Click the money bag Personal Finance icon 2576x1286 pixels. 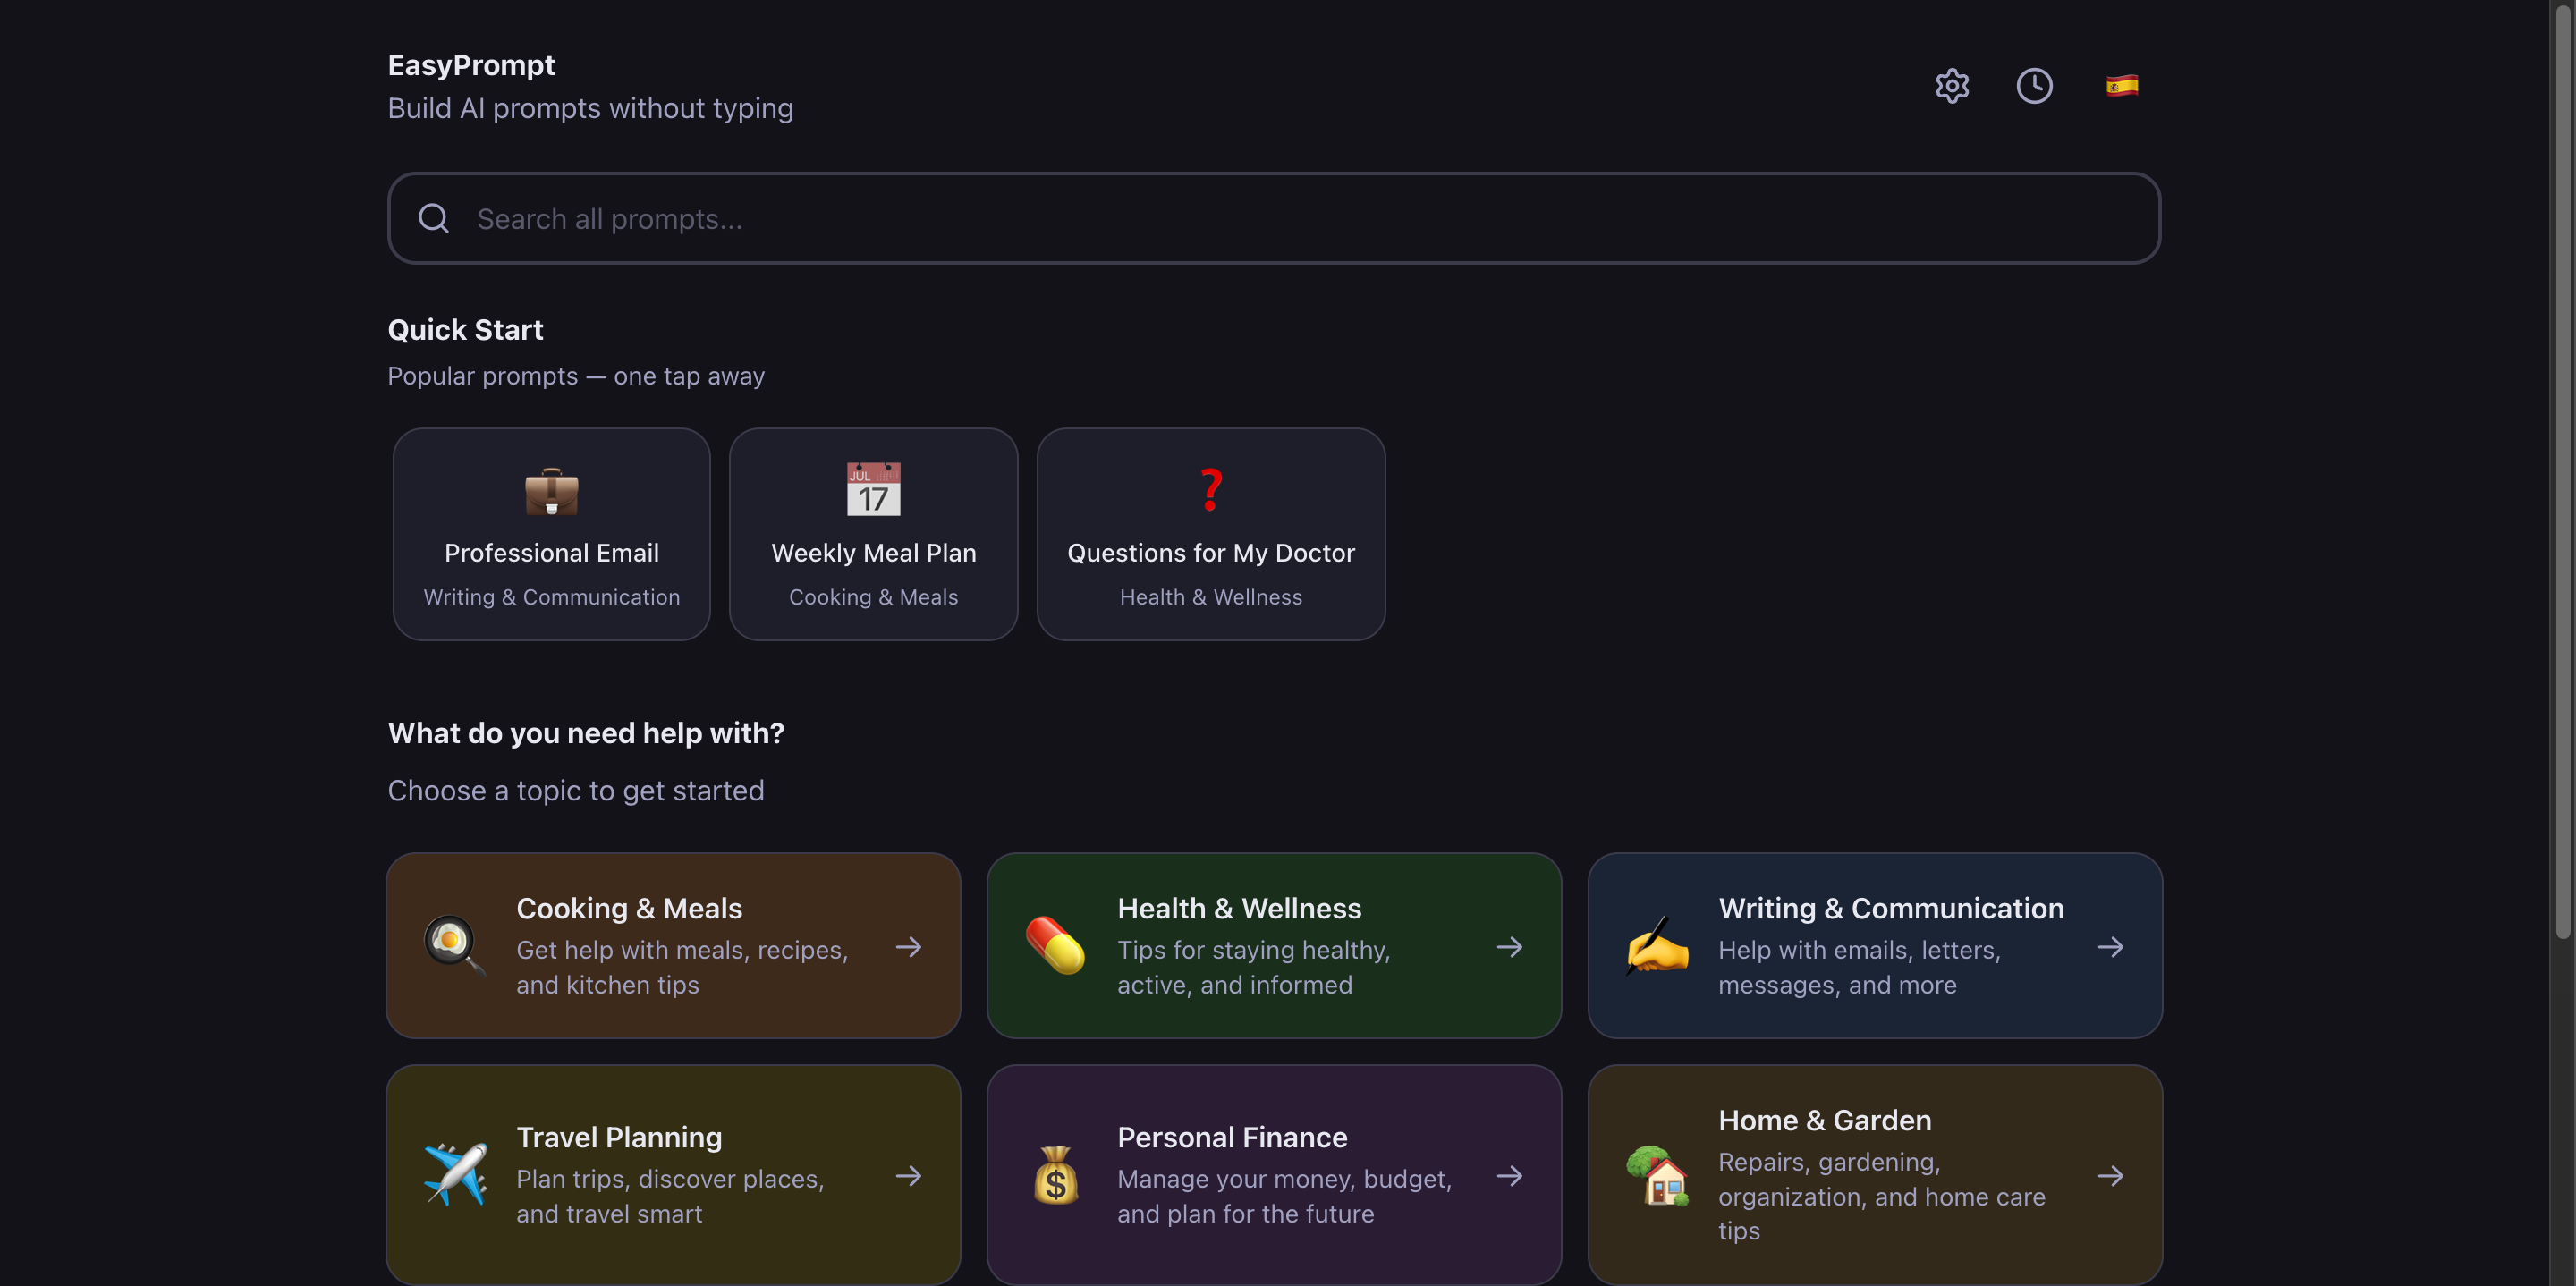pyautogui.click(x=1055, y=1174)
